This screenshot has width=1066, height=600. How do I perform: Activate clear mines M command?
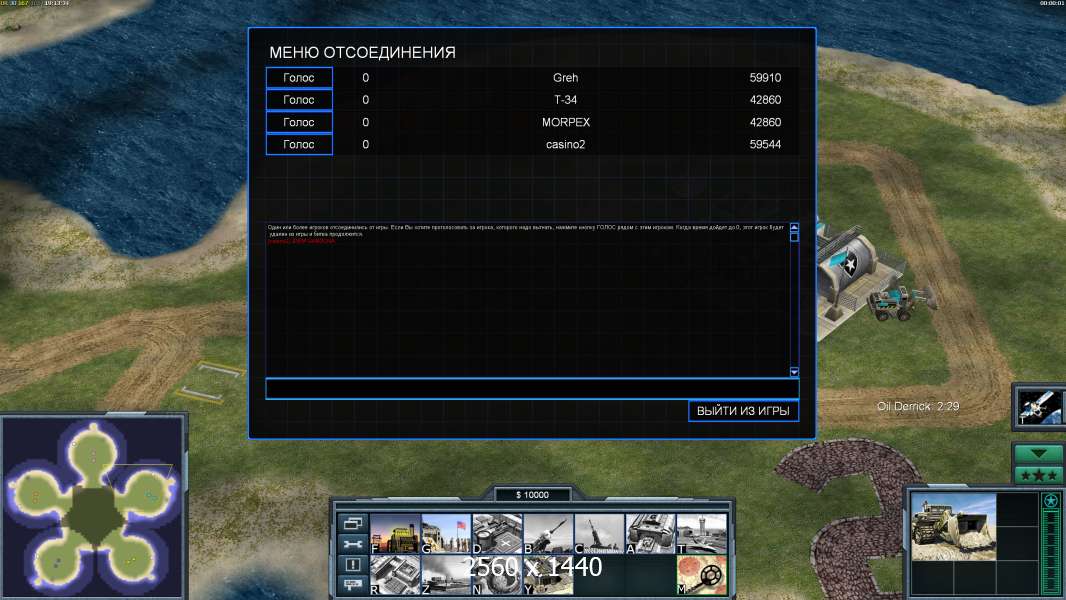[701, 575]
